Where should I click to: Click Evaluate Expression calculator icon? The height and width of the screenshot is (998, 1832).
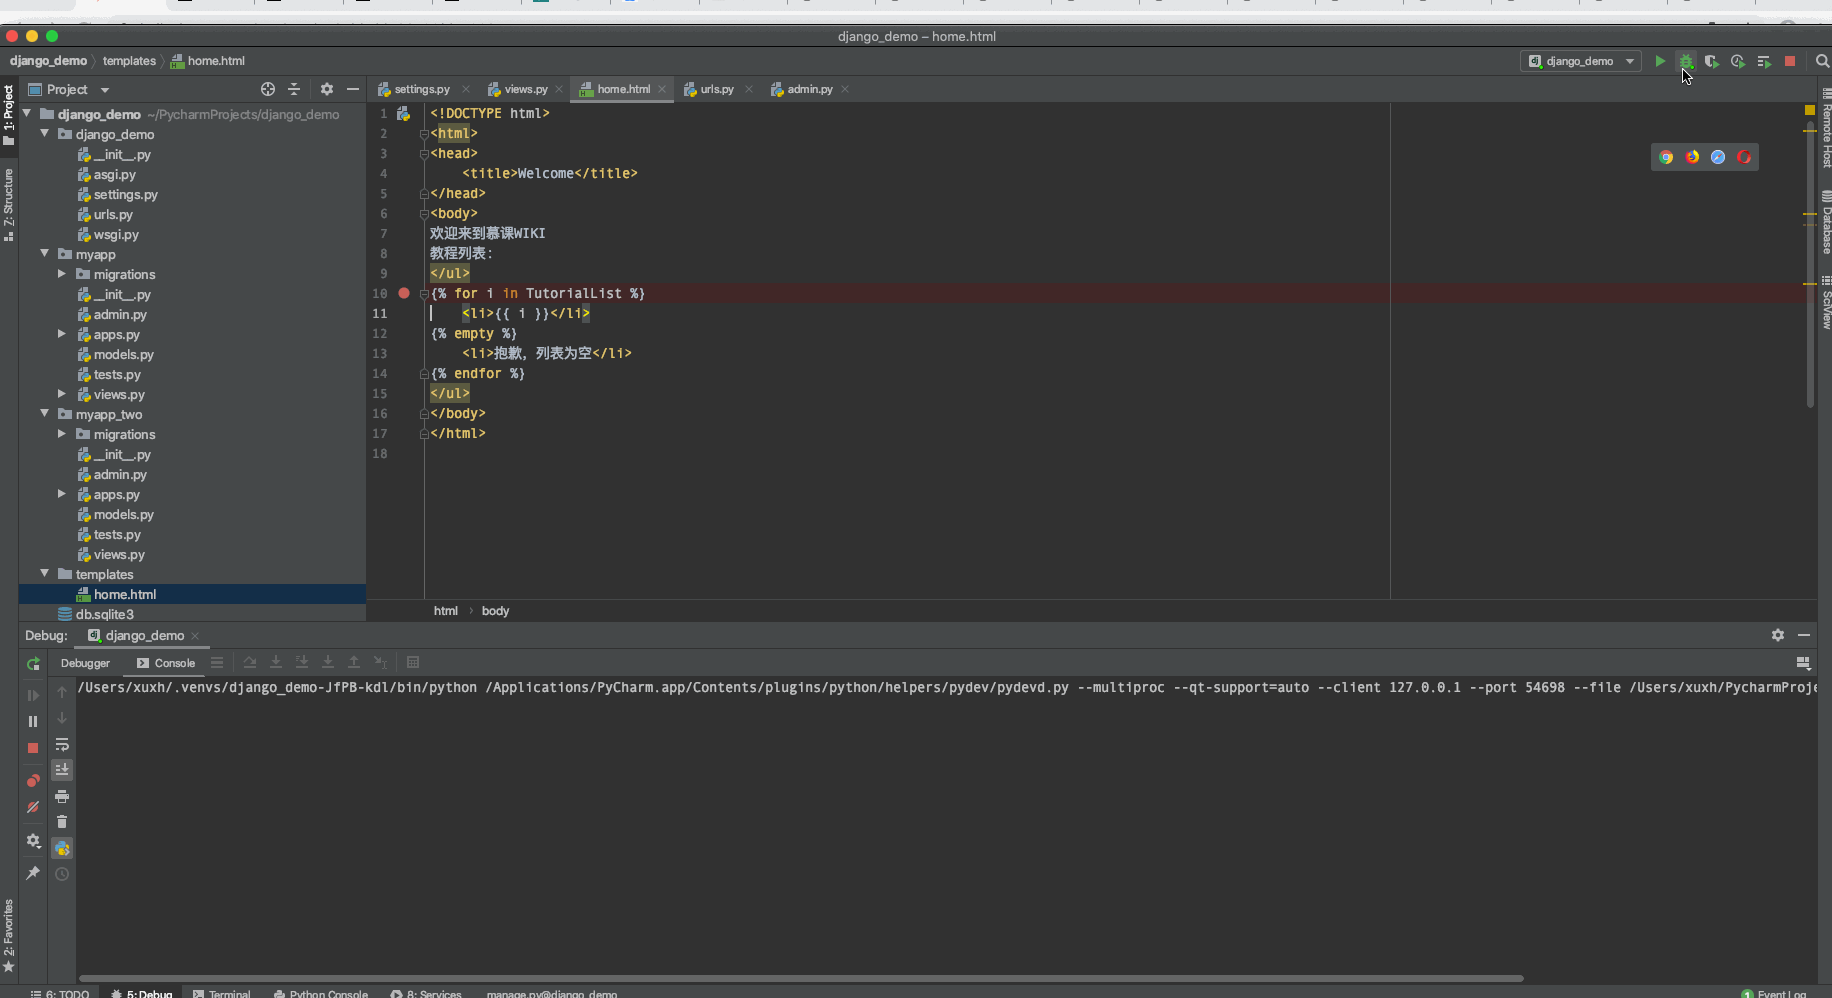(x=413, y=662)
